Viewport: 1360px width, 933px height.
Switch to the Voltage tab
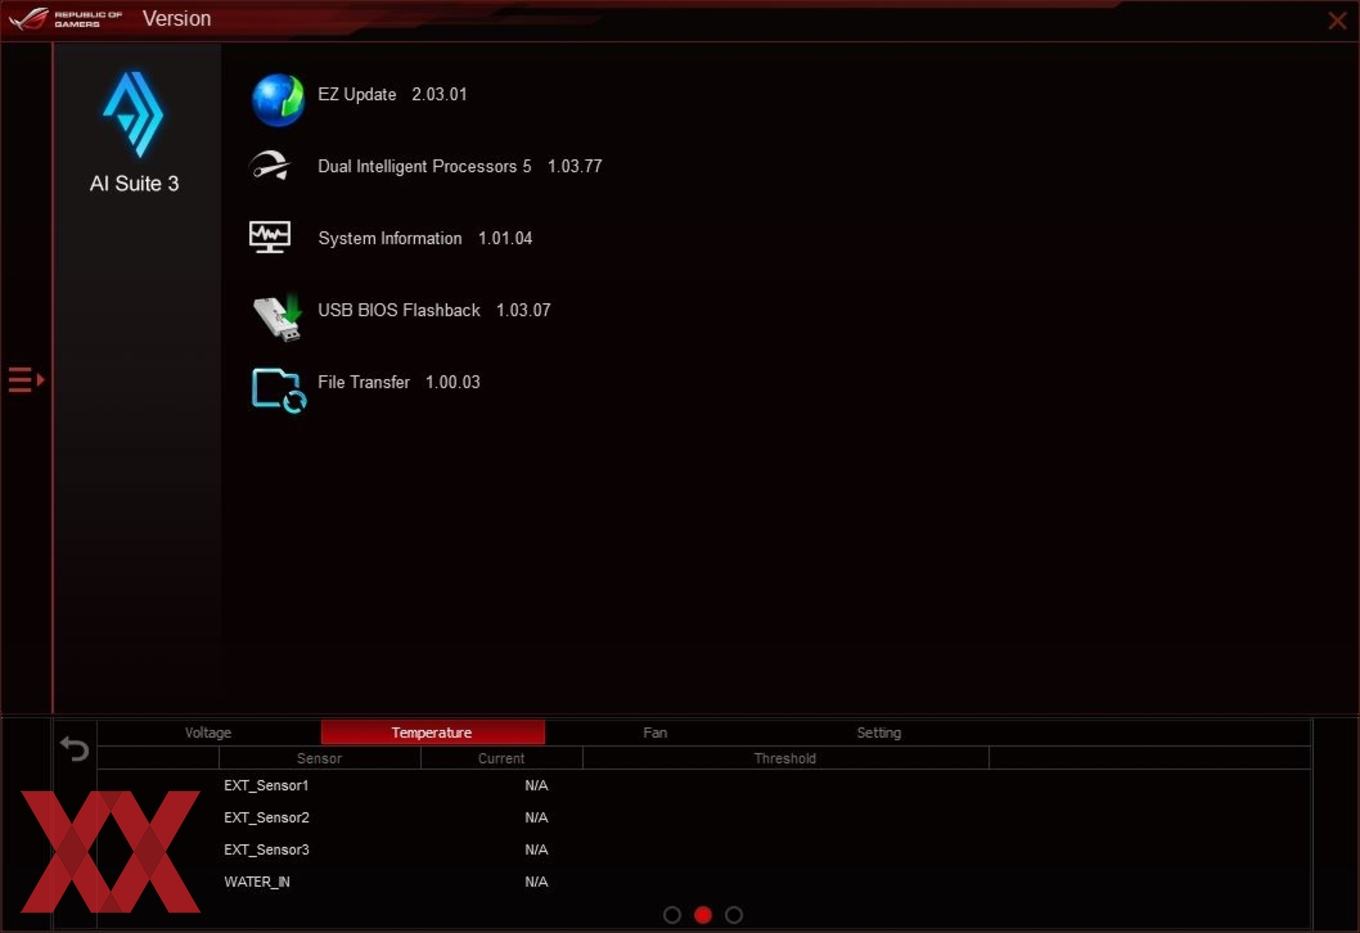tap(208, 733)
